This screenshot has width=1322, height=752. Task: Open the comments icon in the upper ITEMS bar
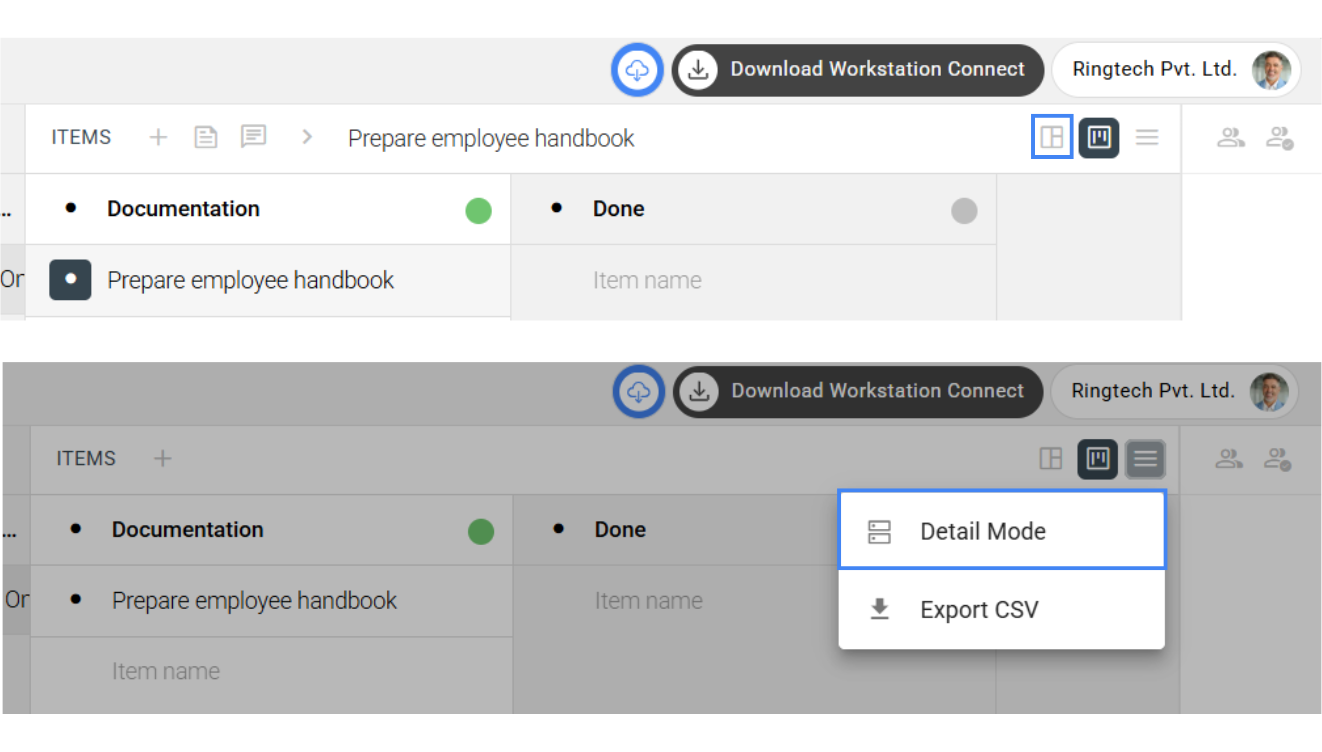pos(254,137)
